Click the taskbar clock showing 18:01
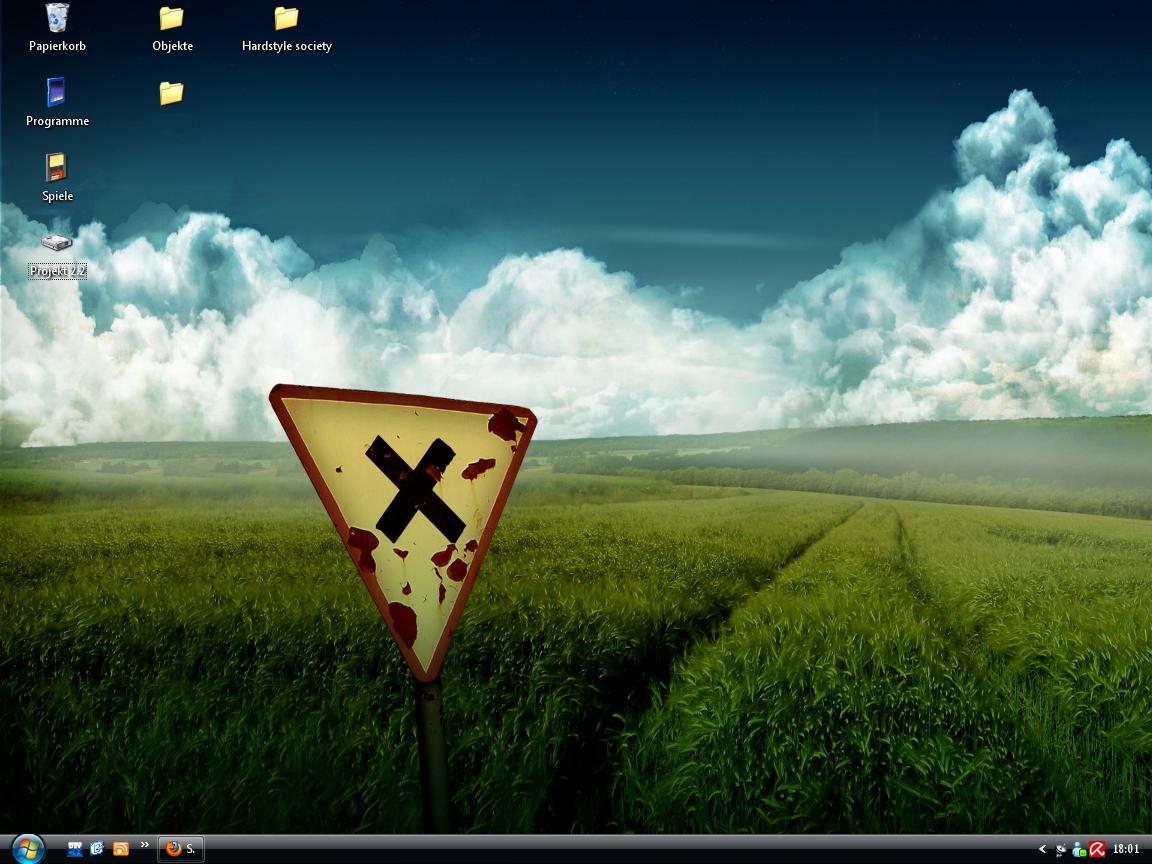Viewport: 1152px width, 864px height. pos(1126,850)
